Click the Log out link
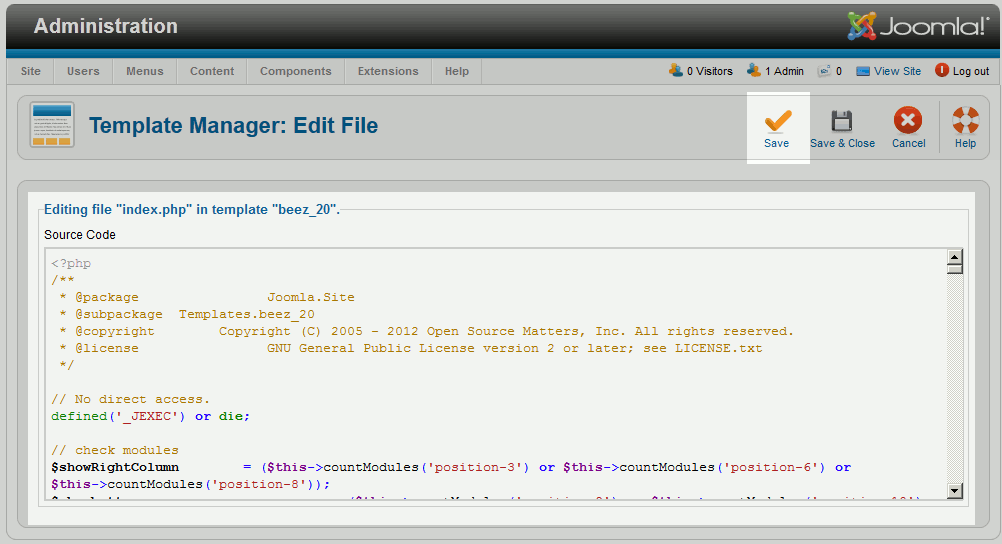 pos(971,72)
